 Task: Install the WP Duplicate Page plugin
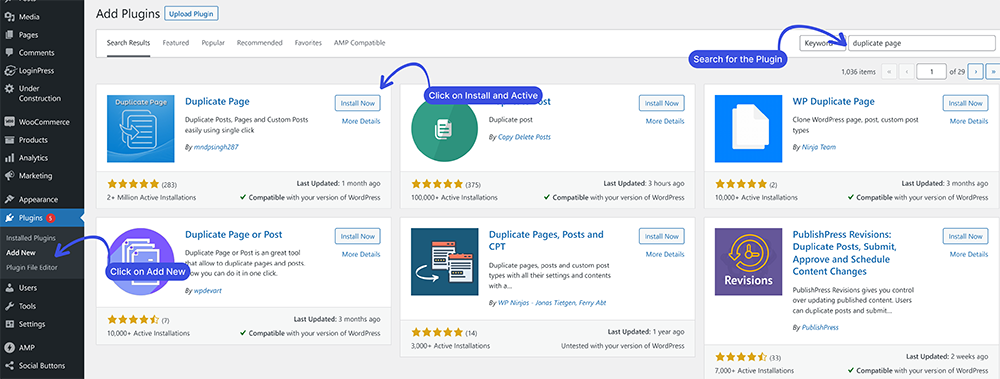(x=965, y=103)
